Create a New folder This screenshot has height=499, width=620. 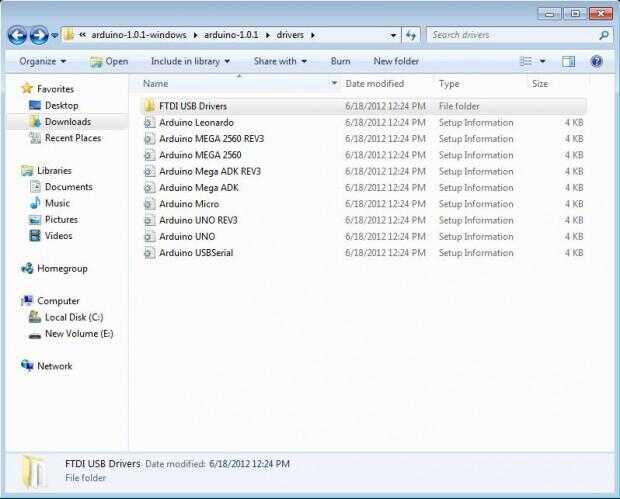396,61
